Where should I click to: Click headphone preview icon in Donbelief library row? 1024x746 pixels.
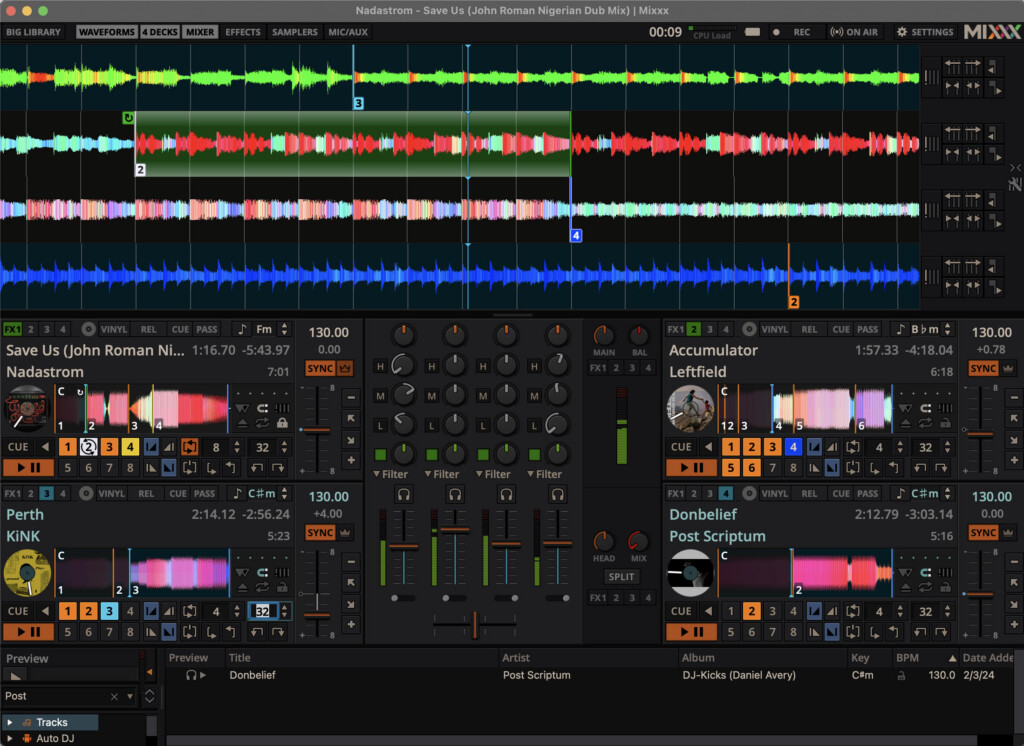pos(191,675)
